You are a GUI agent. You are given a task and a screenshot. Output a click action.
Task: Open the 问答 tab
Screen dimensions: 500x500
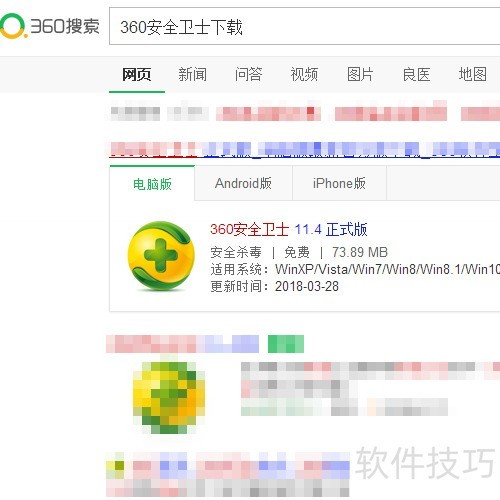point(248,74)
